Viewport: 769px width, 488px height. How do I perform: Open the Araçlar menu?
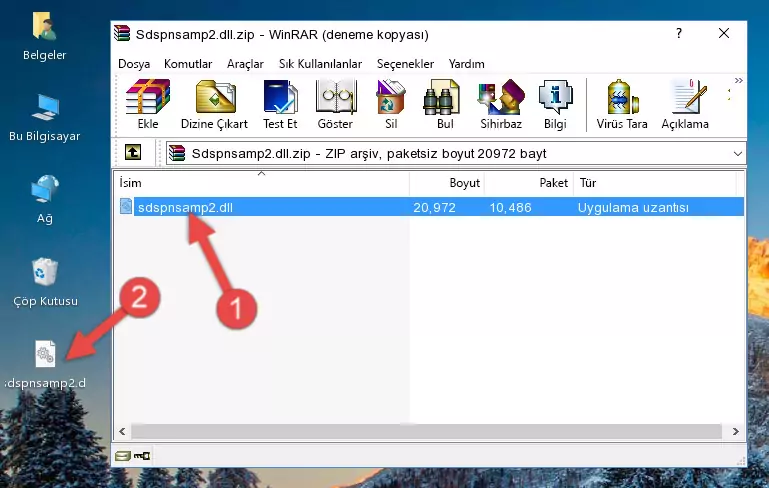(x=245, y=64)
